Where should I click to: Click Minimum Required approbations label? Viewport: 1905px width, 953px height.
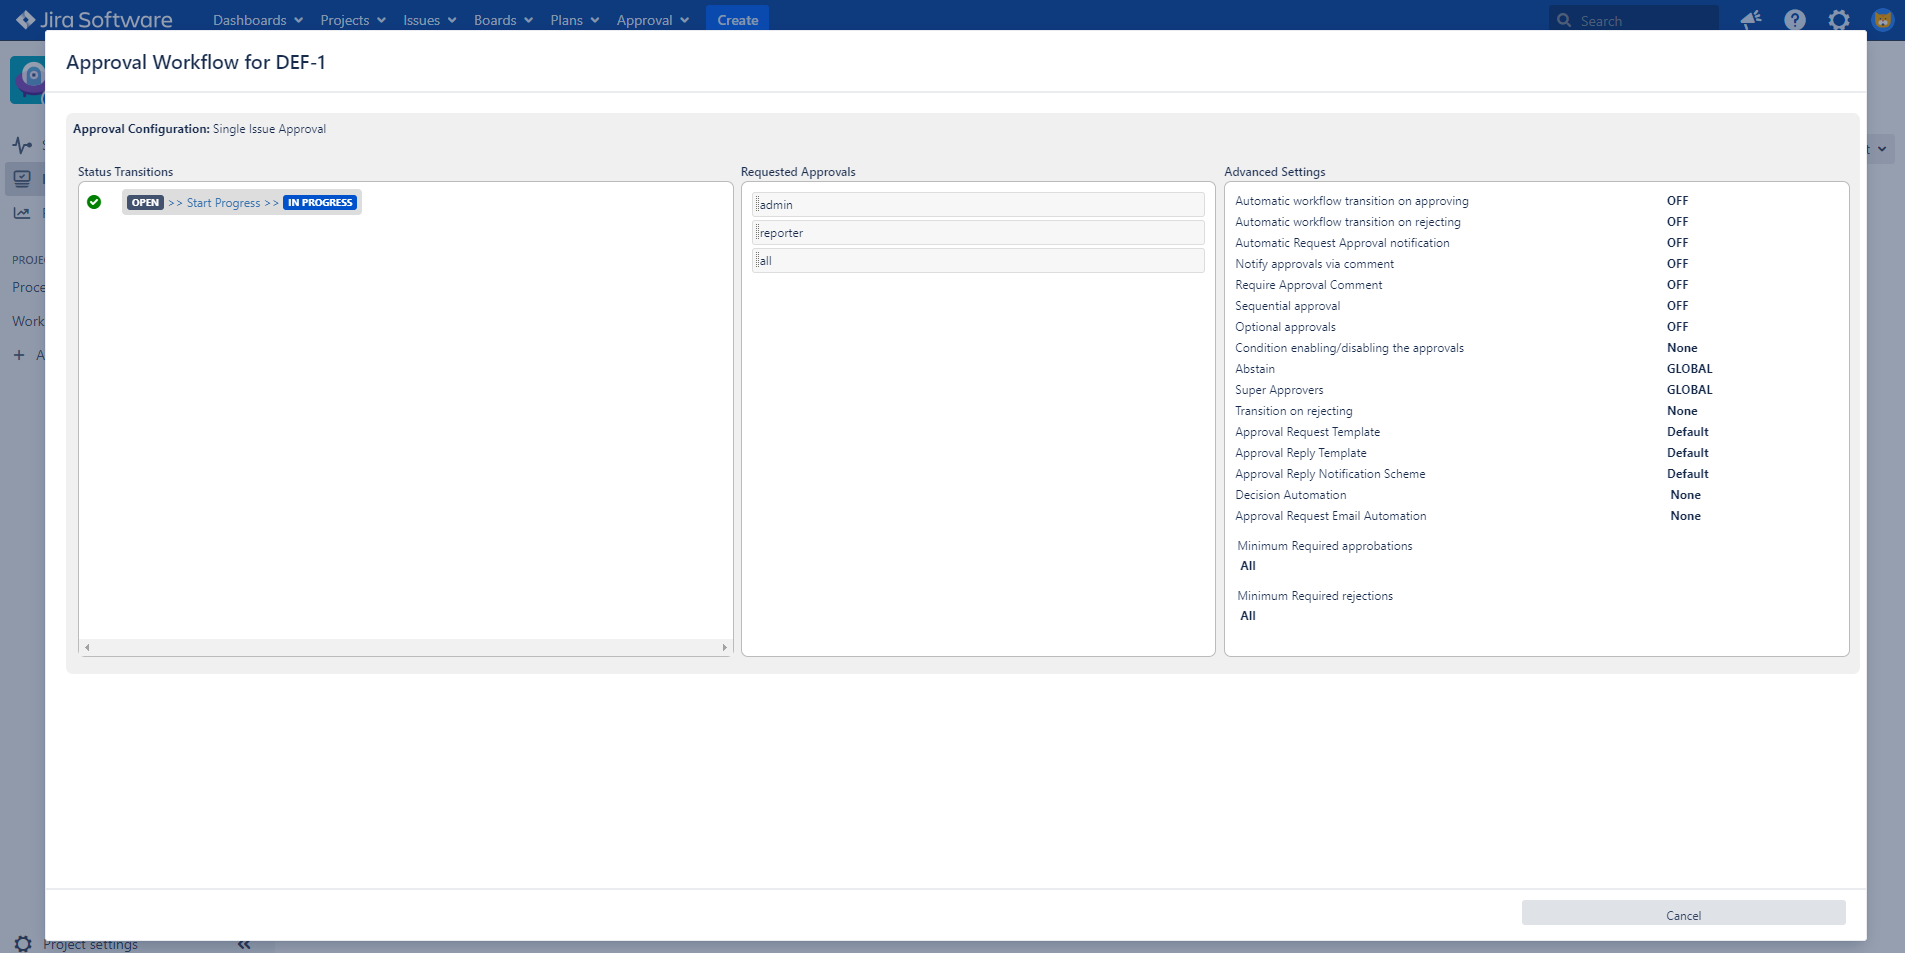1324,546
